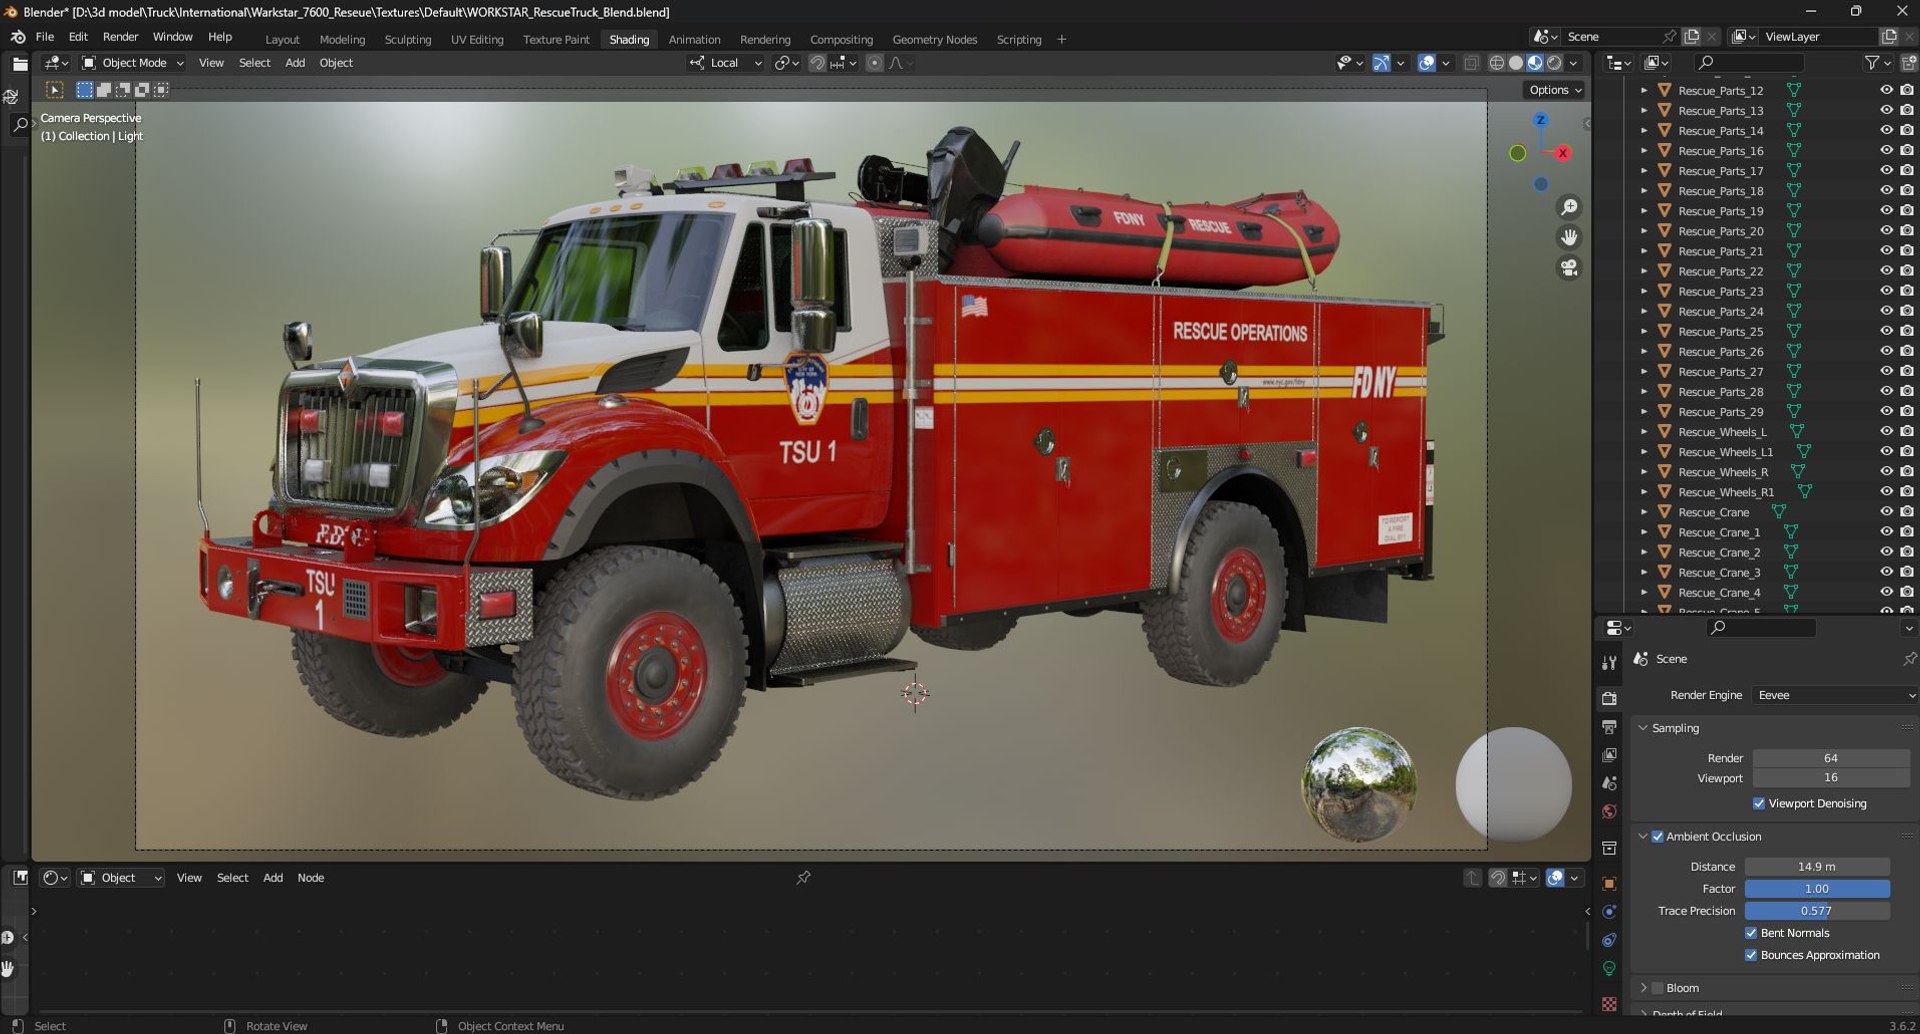
Task: Open the Render menu
Action: point(120,37)
